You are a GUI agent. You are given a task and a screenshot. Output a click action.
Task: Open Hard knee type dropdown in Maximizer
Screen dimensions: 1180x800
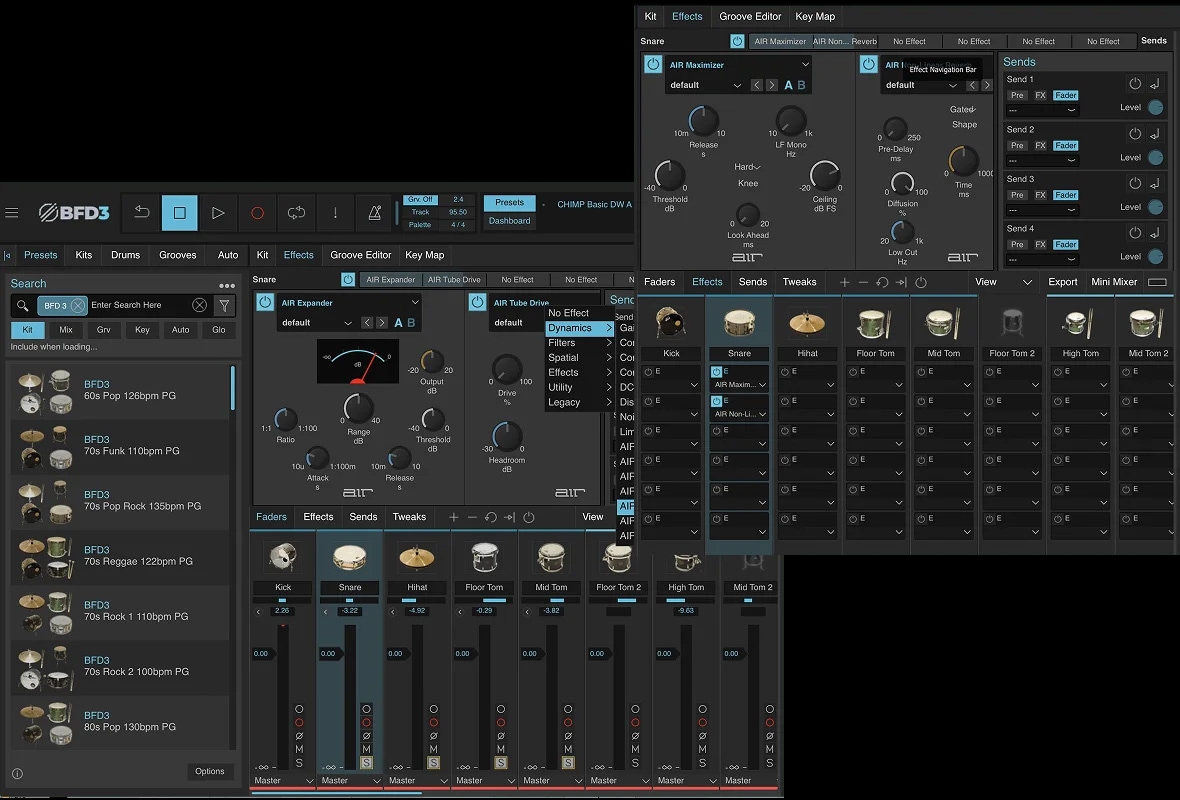pos(747,167)
